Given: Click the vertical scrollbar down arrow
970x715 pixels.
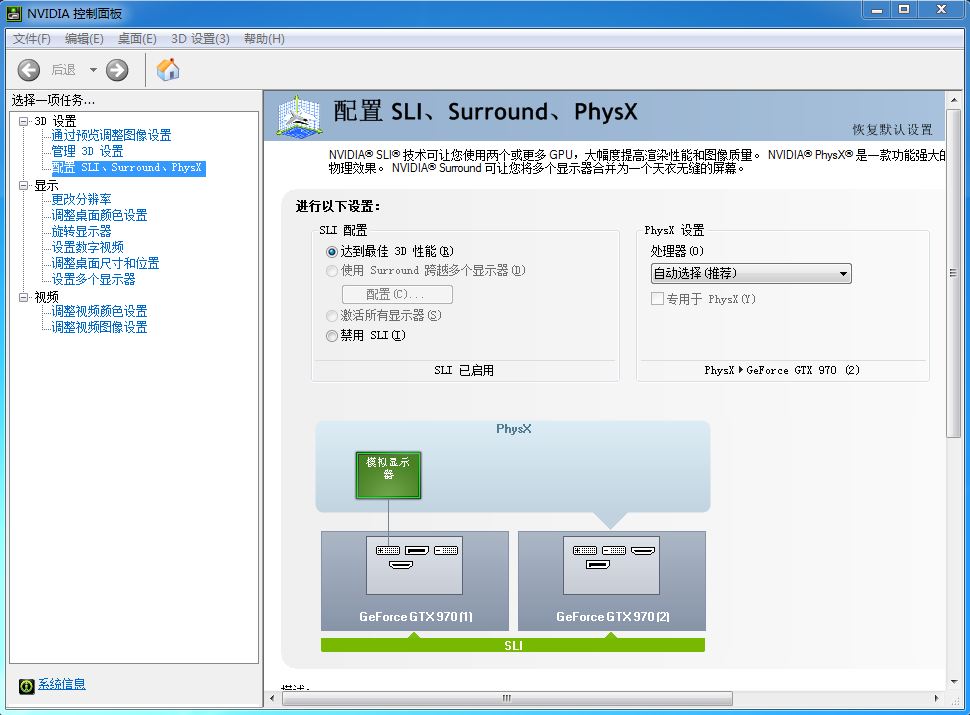Looking at the screenshot, I should 953,682.
